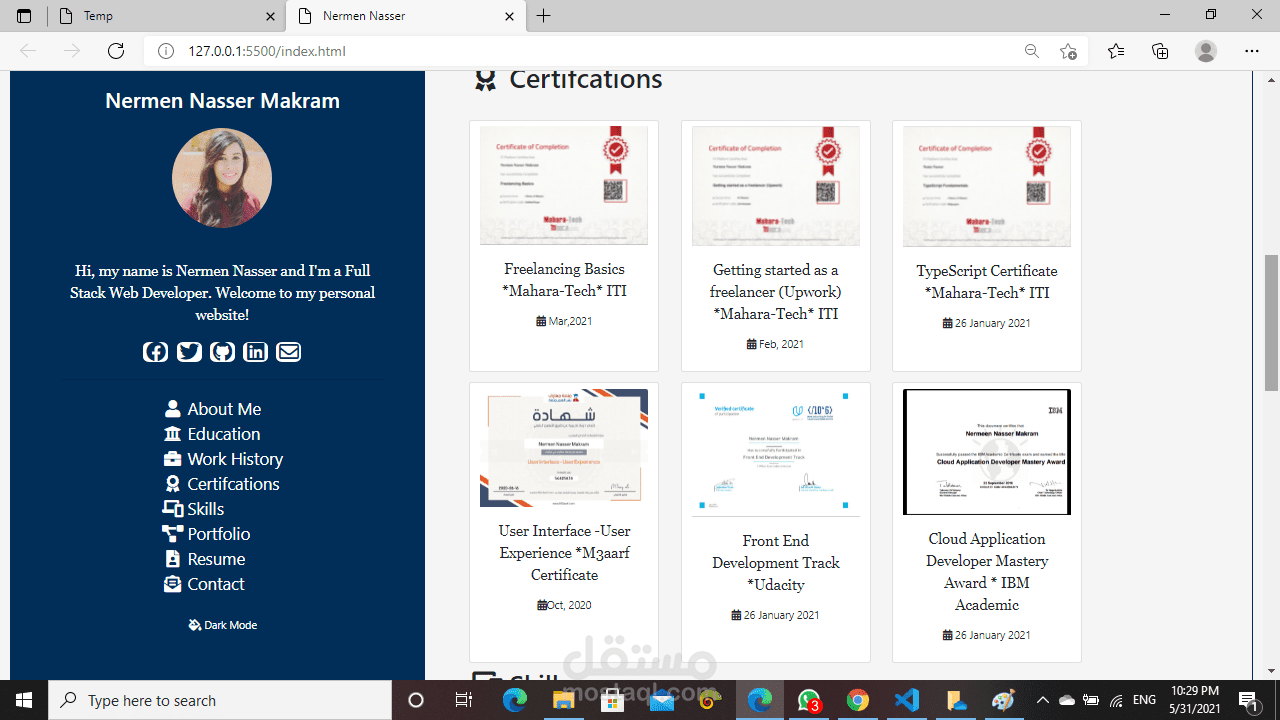This screenshot has height=720, width=1280.
Task: Open the Favorites list
Action: (1116, 51)
